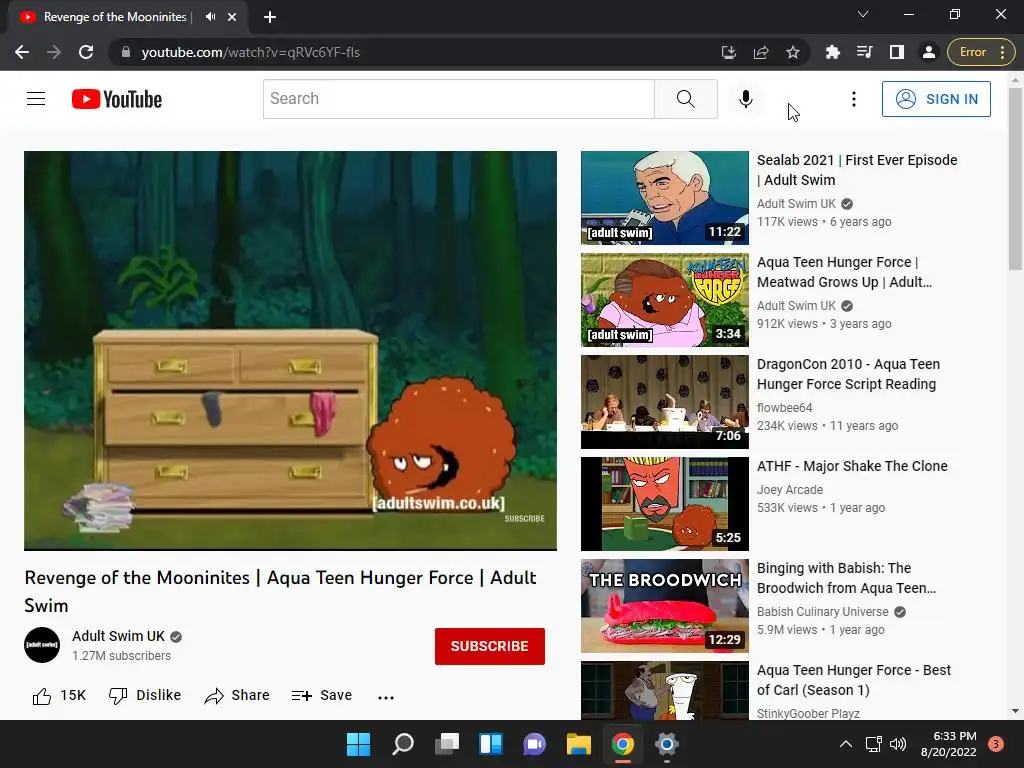Screen dimensions: 1024x768
Task: Open the YouTube hamburger guide menu
Action: pos(36,99)
